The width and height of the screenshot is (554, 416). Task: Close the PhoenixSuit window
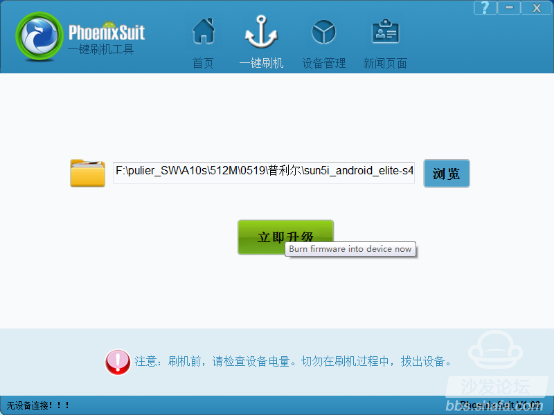click(x=536, y=7)
